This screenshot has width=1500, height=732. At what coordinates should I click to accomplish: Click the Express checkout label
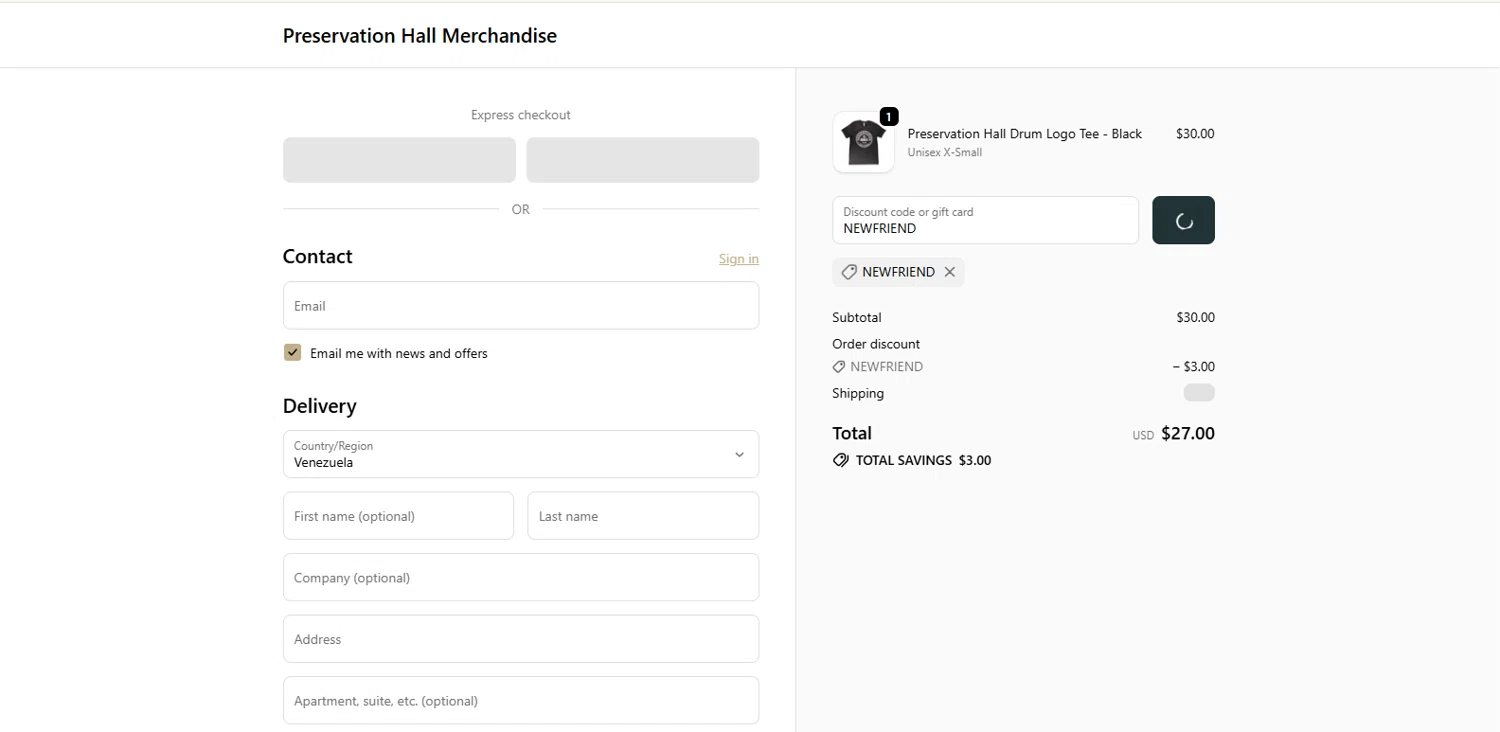point(521,115)
